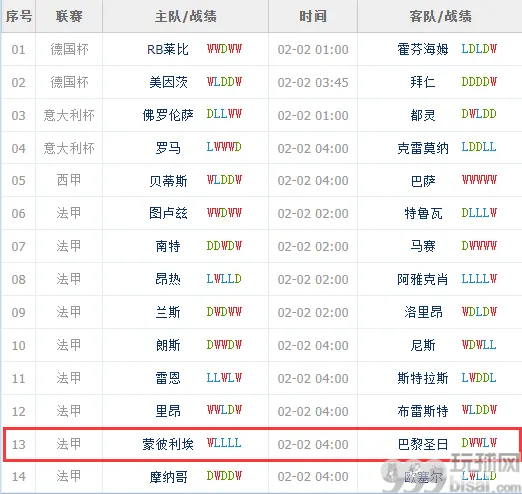Open away team 阿雅克肖
This screenshot has width=522, height=494.
pos(423,279)
